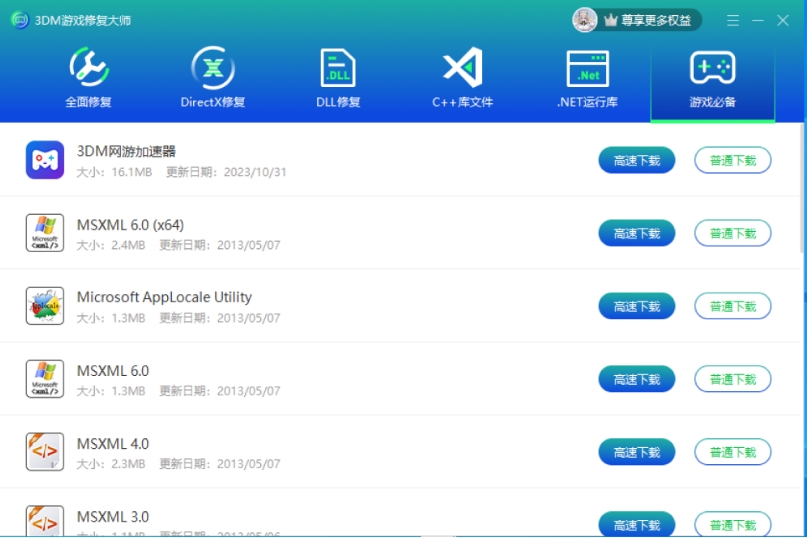
Task: Switch to the 全面修复 tab label
Action: click(89, 102)
